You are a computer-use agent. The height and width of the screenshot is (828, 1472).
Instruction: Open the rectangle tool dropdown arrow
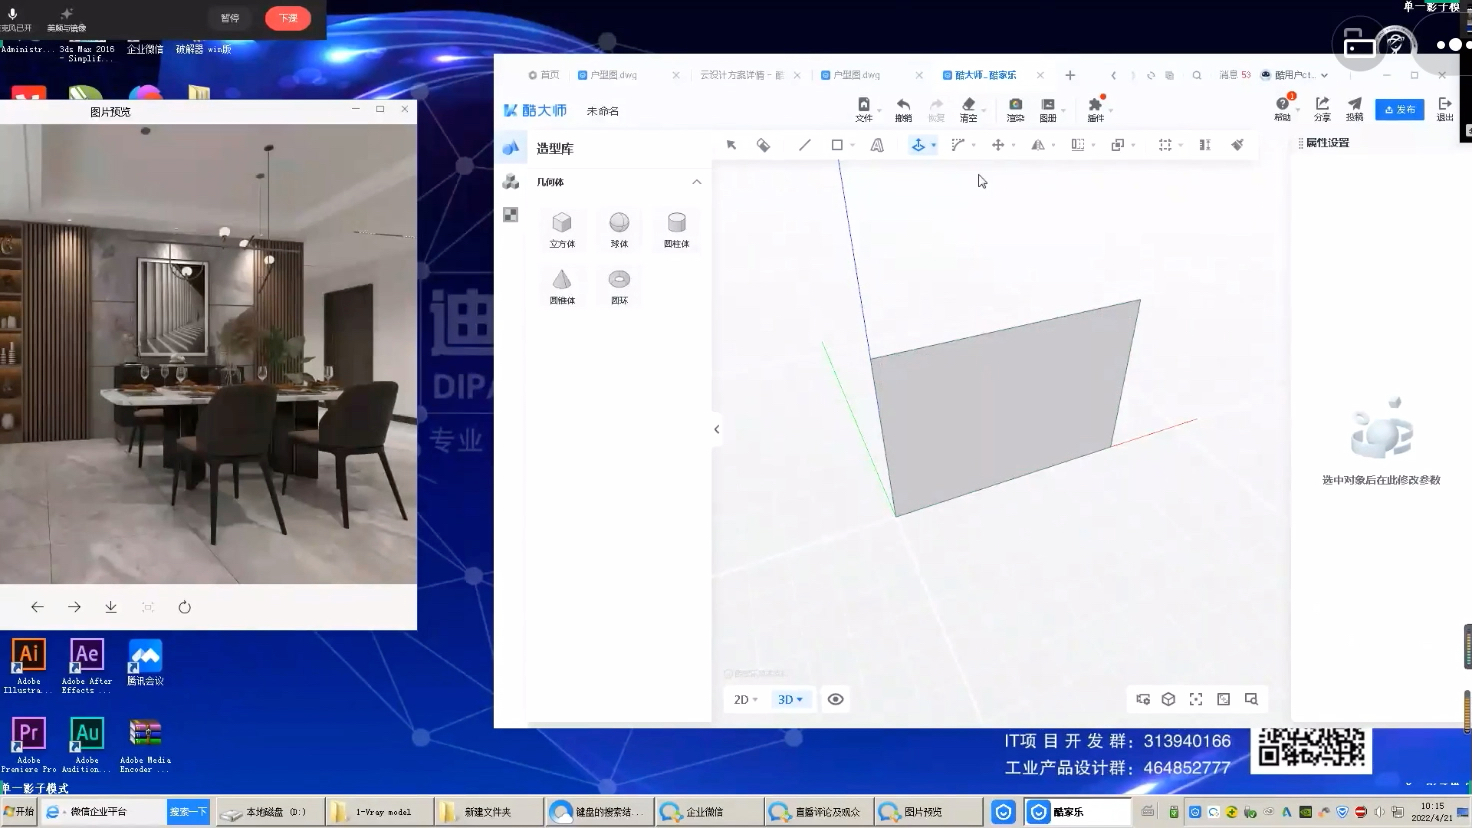(x=852, y=146)
